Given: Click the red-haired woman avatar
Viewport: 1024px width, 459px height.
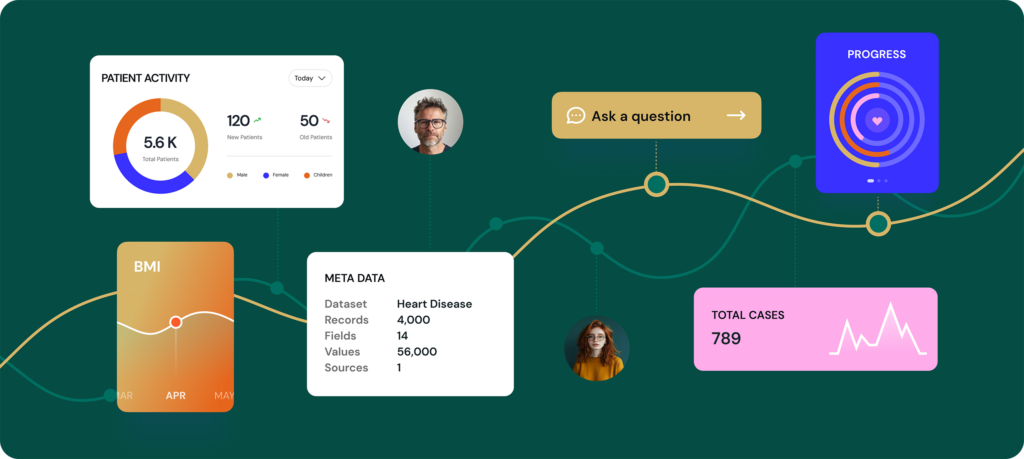Looking at the screenshot, I should [x=596, y=349].
